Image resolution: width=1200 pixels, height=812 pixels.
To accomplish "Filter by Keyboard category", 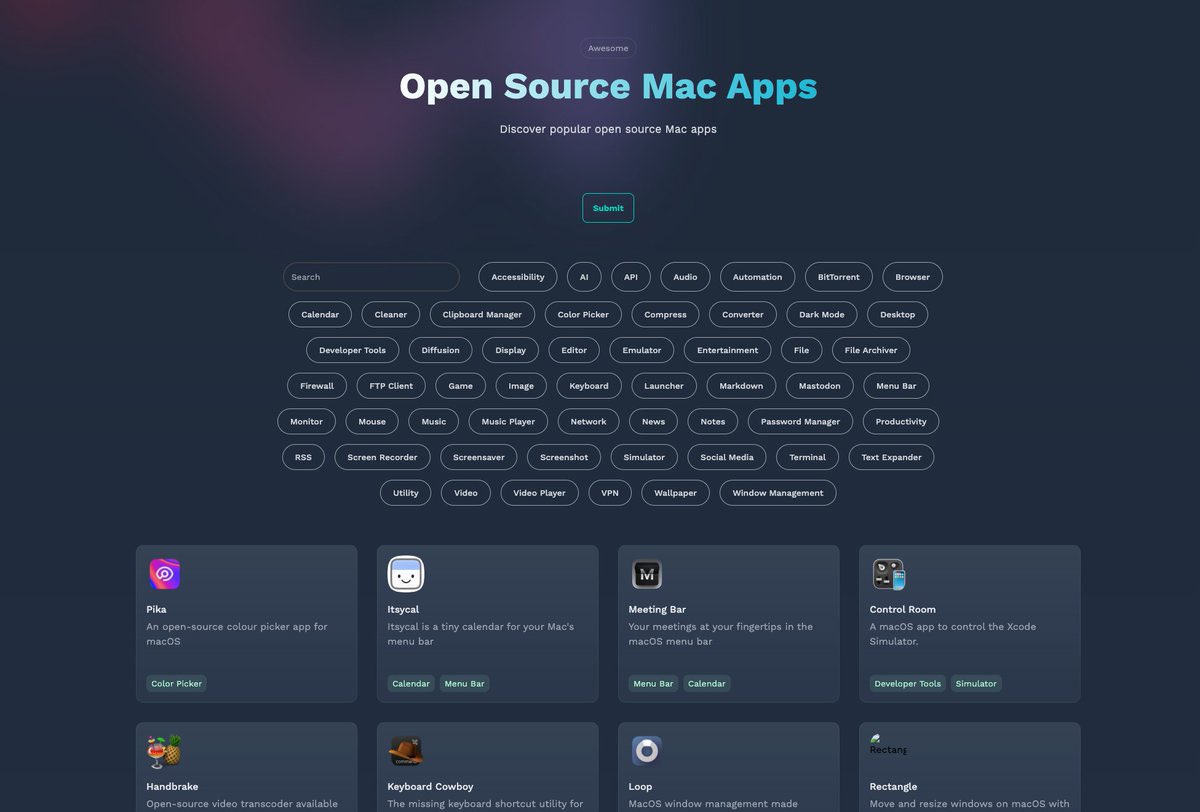I will point(589,386).
